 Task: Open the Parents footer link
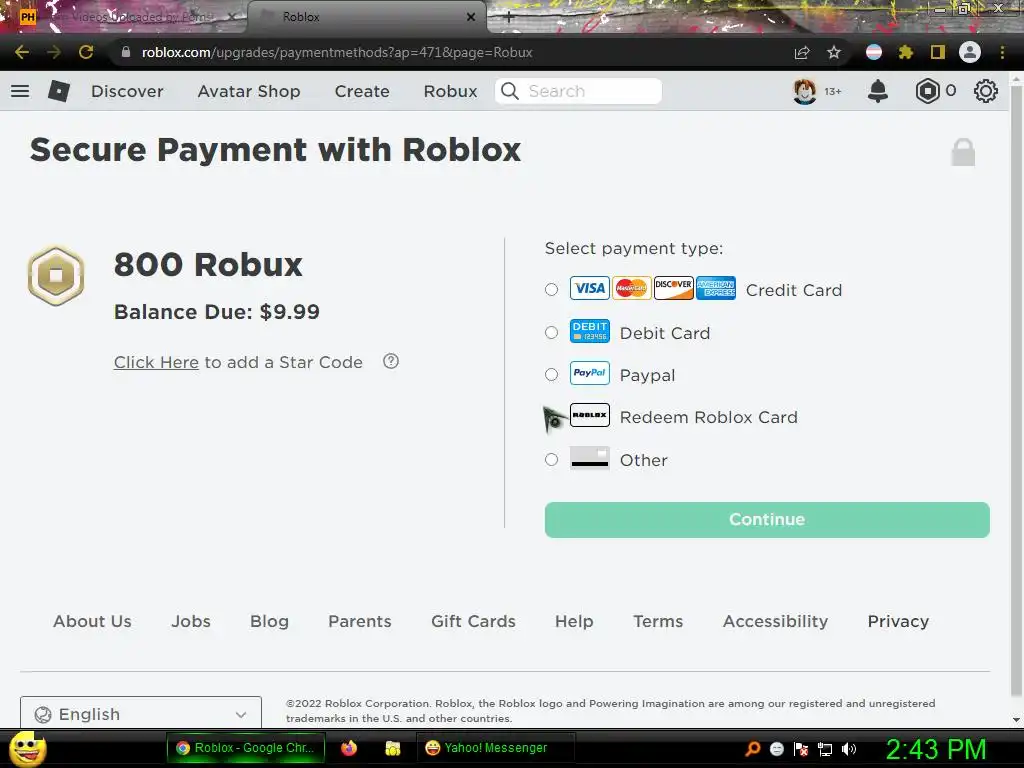tap(360, 621)
